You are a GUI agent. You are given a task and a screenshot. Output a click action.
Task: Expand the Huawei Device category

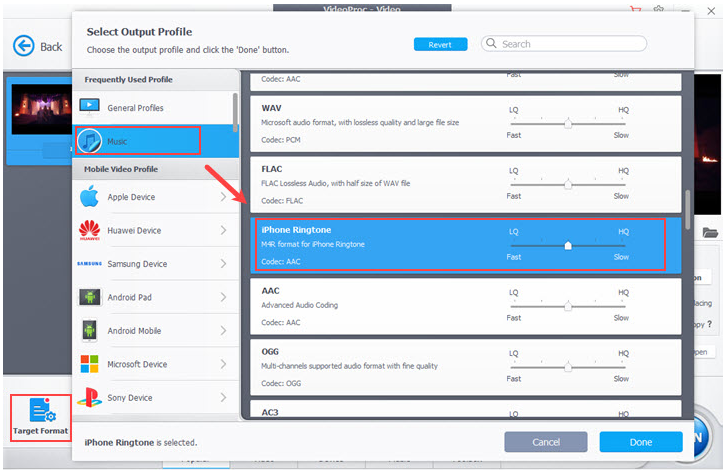click(223, 230)
